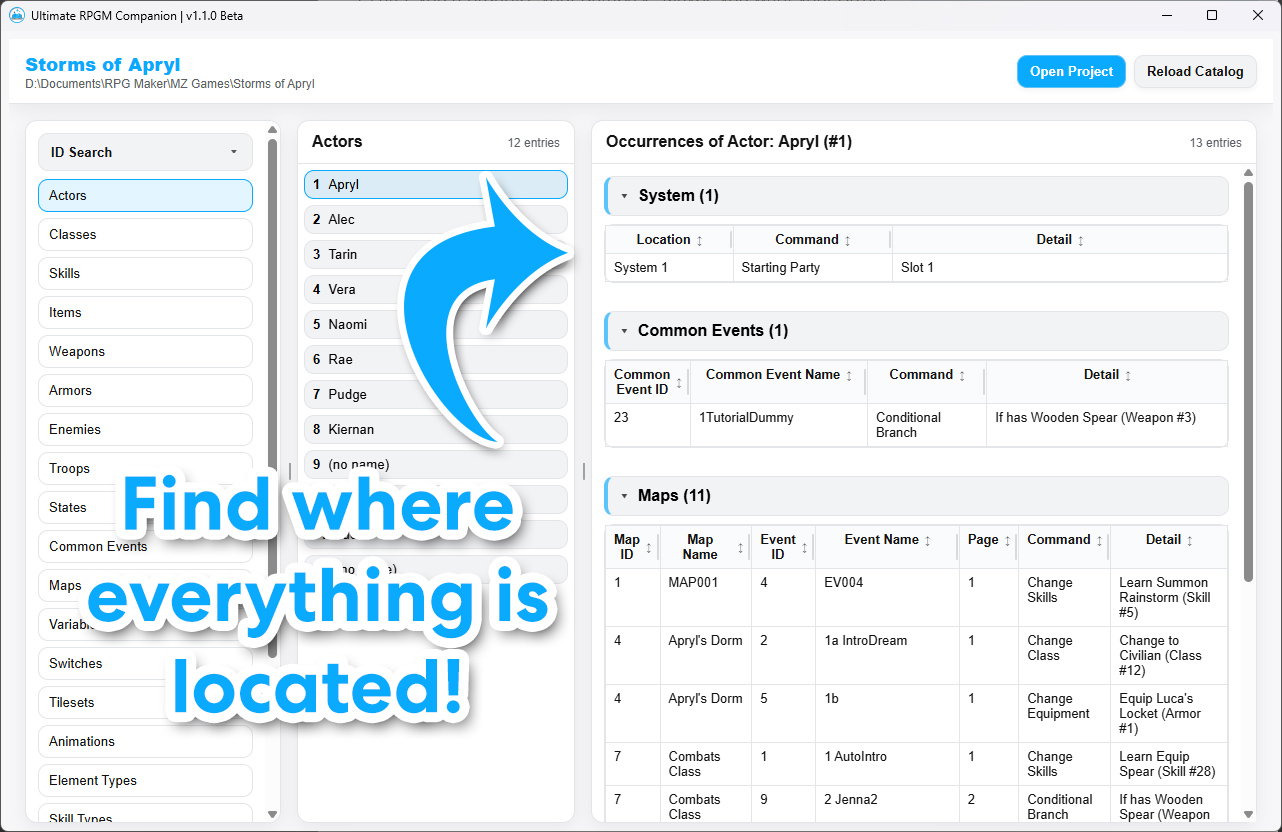
Task: Select actor 5 Naomi
Action: [436, 325]
